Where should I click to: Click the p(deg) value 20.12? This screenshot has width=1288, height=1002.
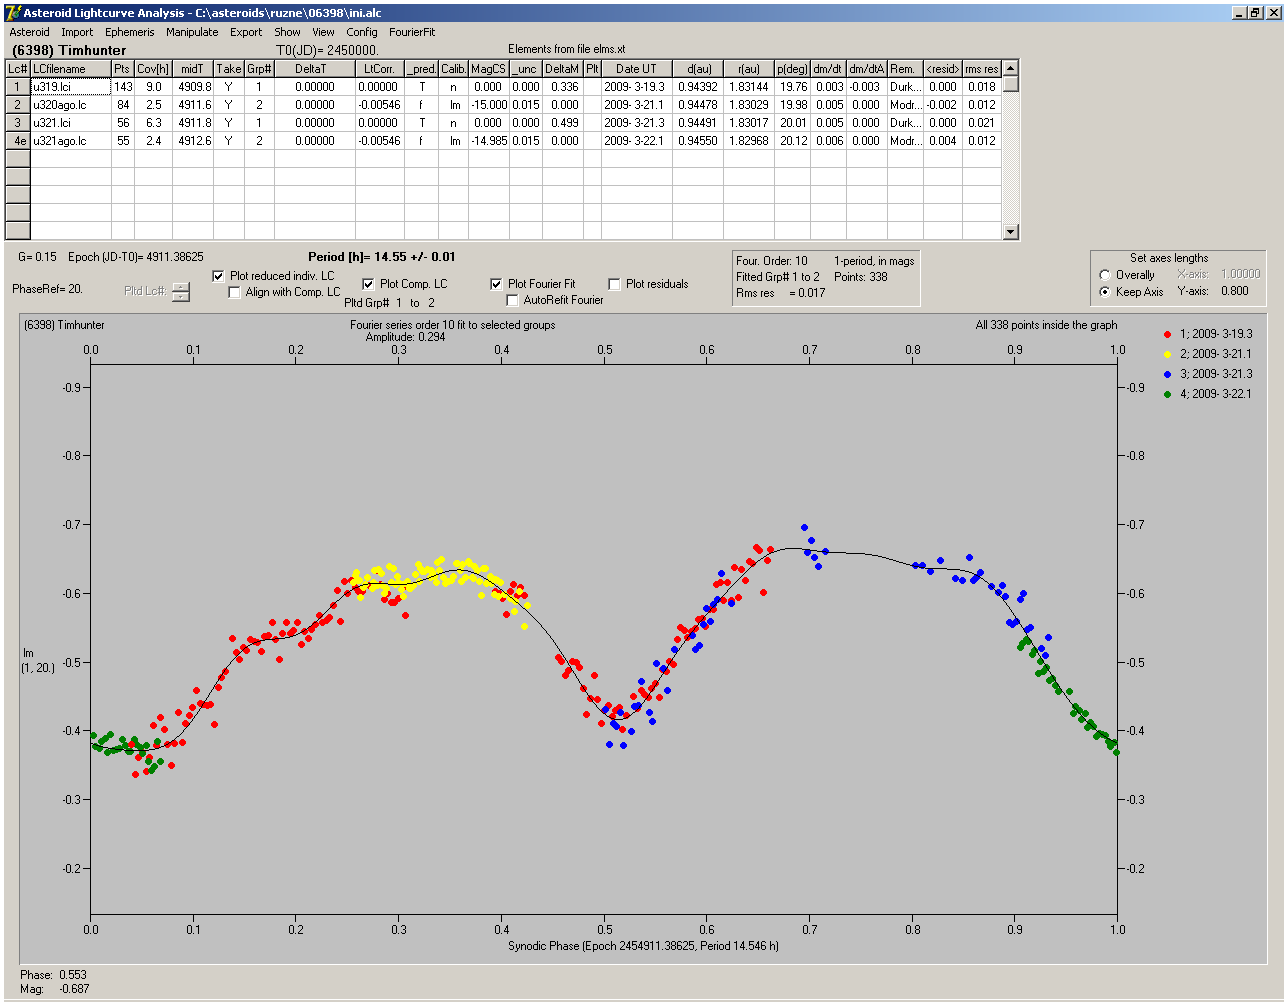792,141
